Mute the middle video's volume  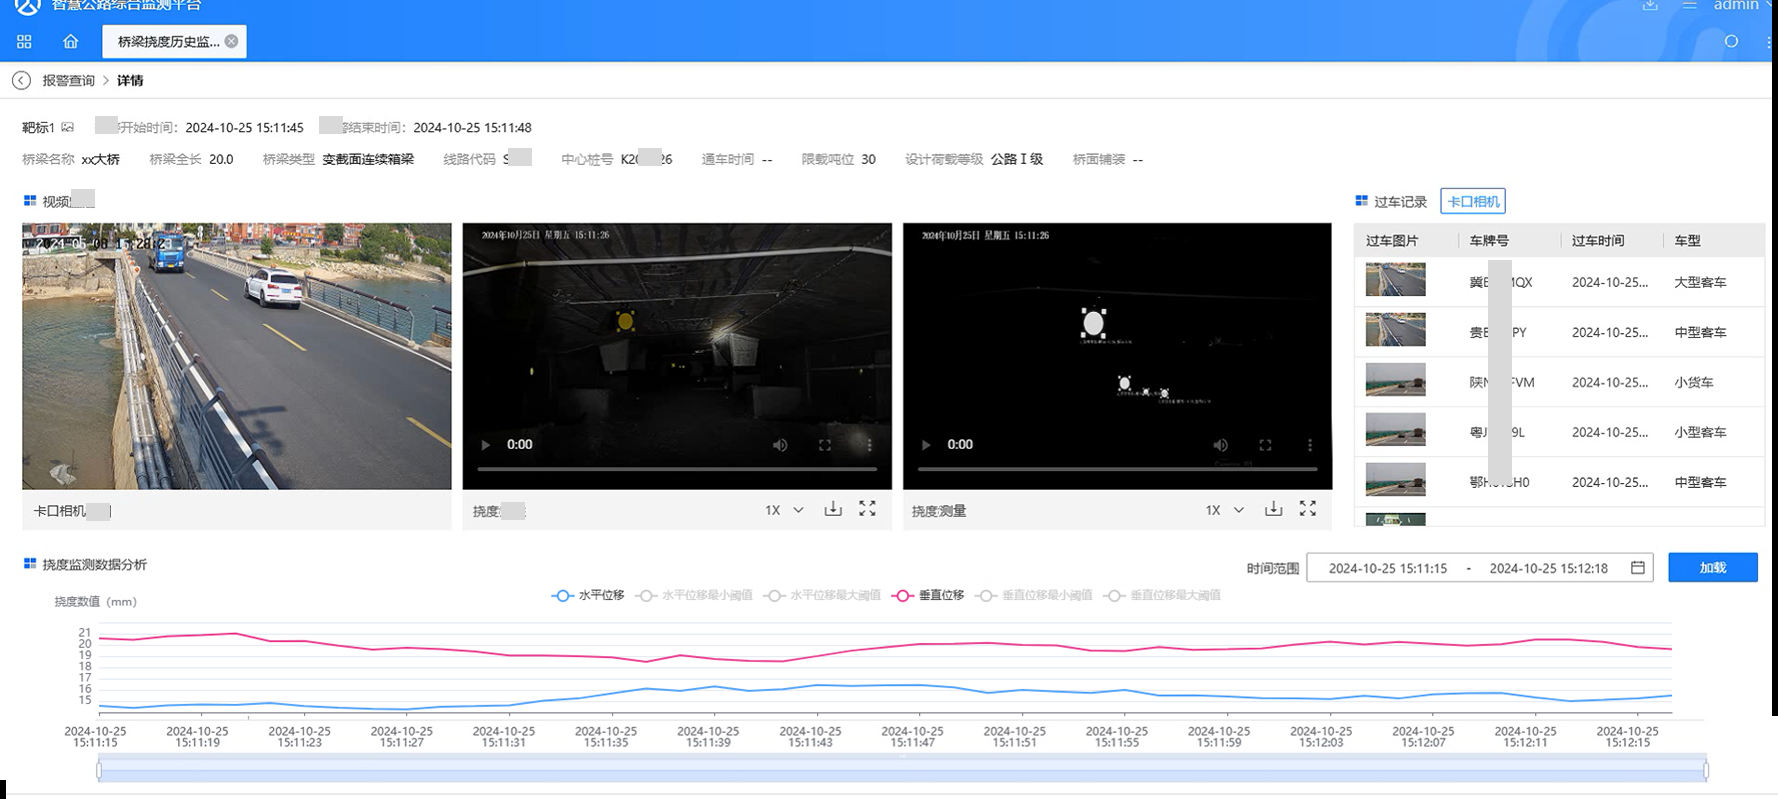[780, 445]
